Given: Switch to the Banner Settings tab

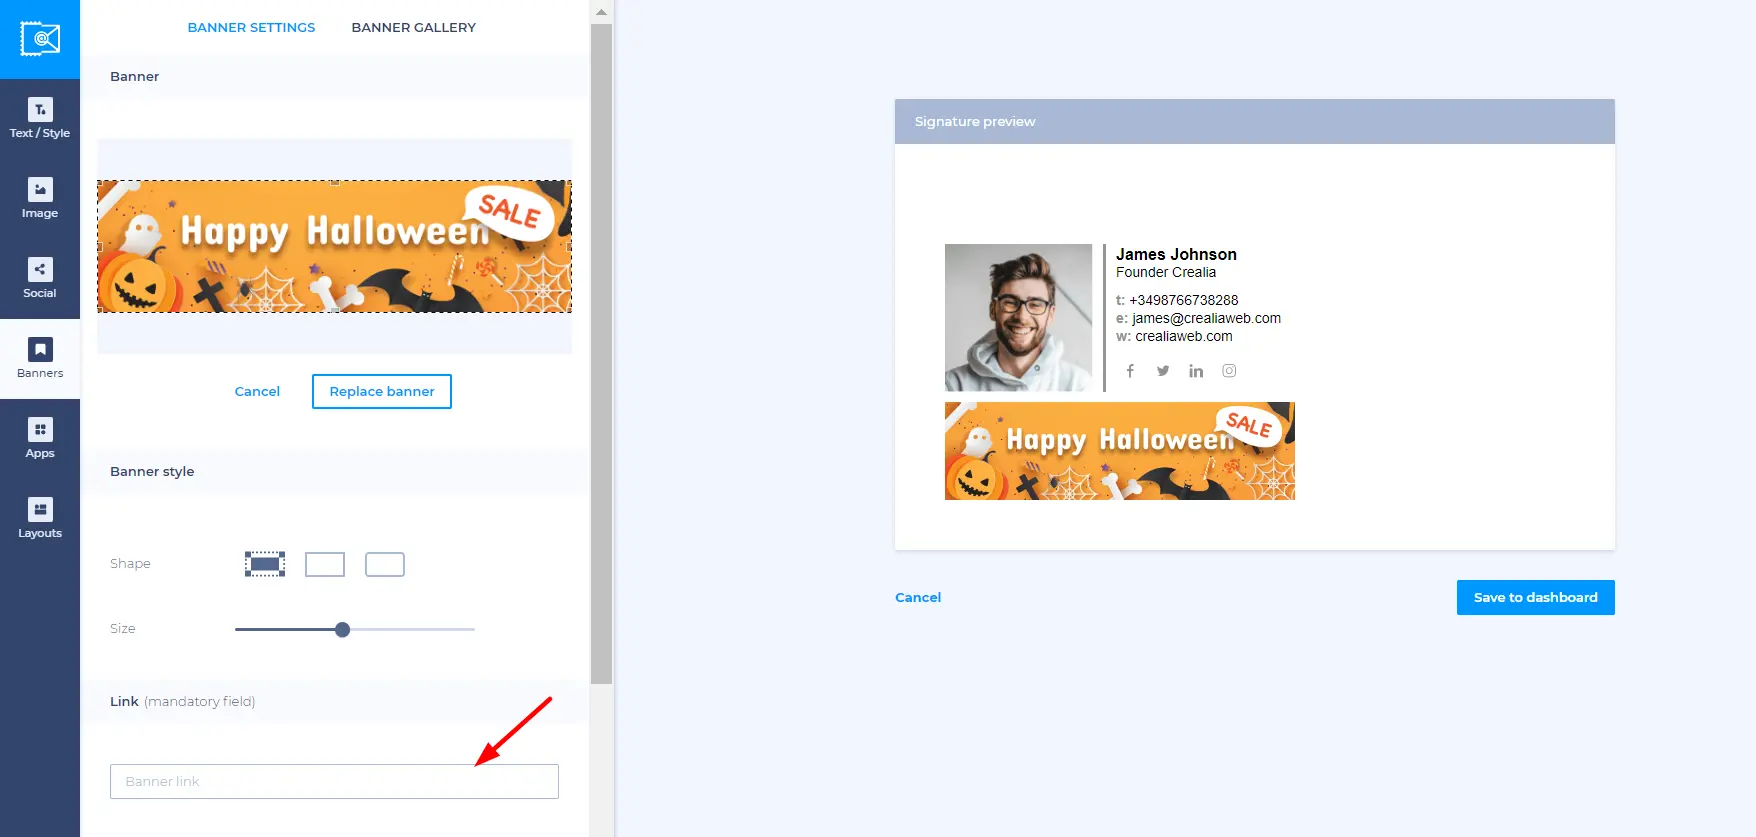Looking at the screenshot, I should 251,27.
